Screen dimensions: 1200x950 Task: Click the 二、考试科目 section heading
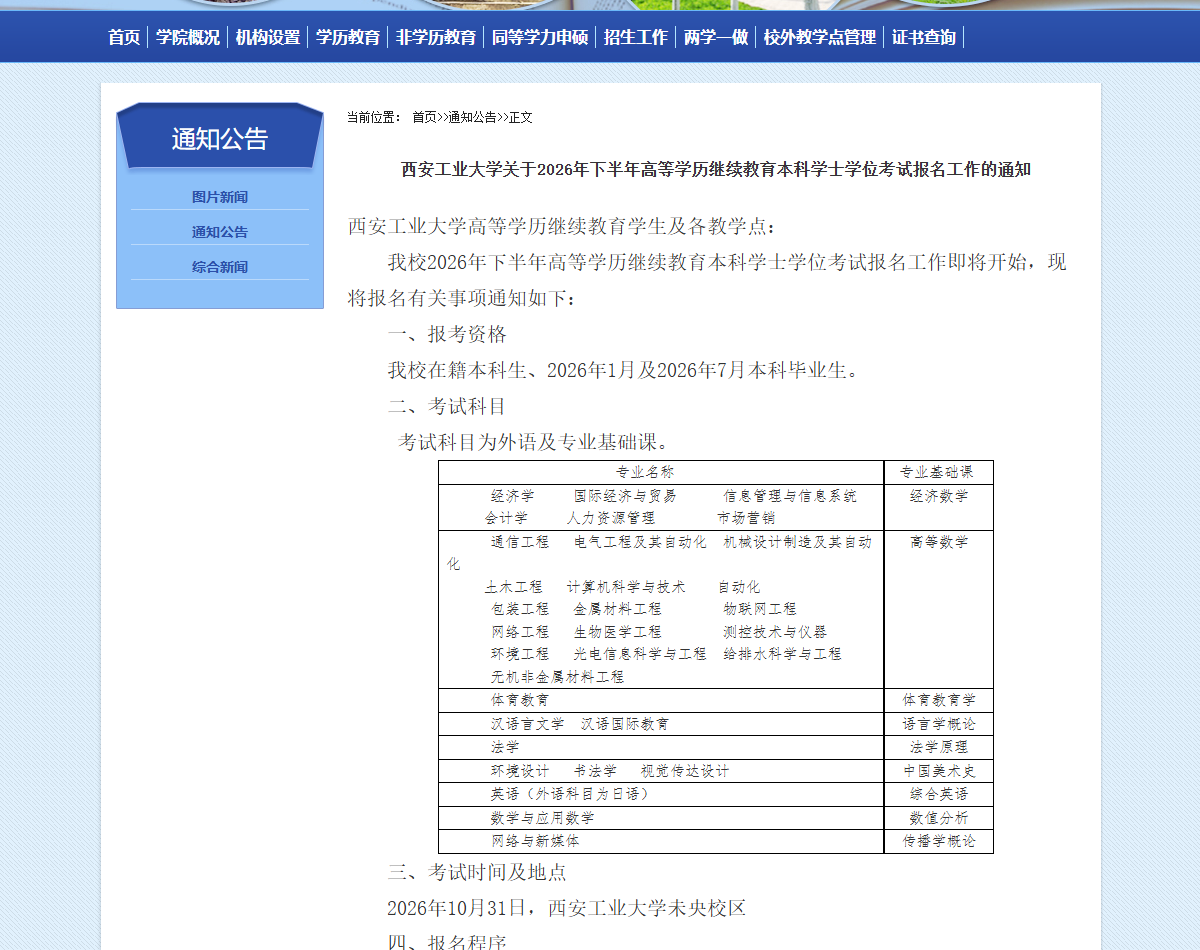pyautogui.click(x=447, y=407)
